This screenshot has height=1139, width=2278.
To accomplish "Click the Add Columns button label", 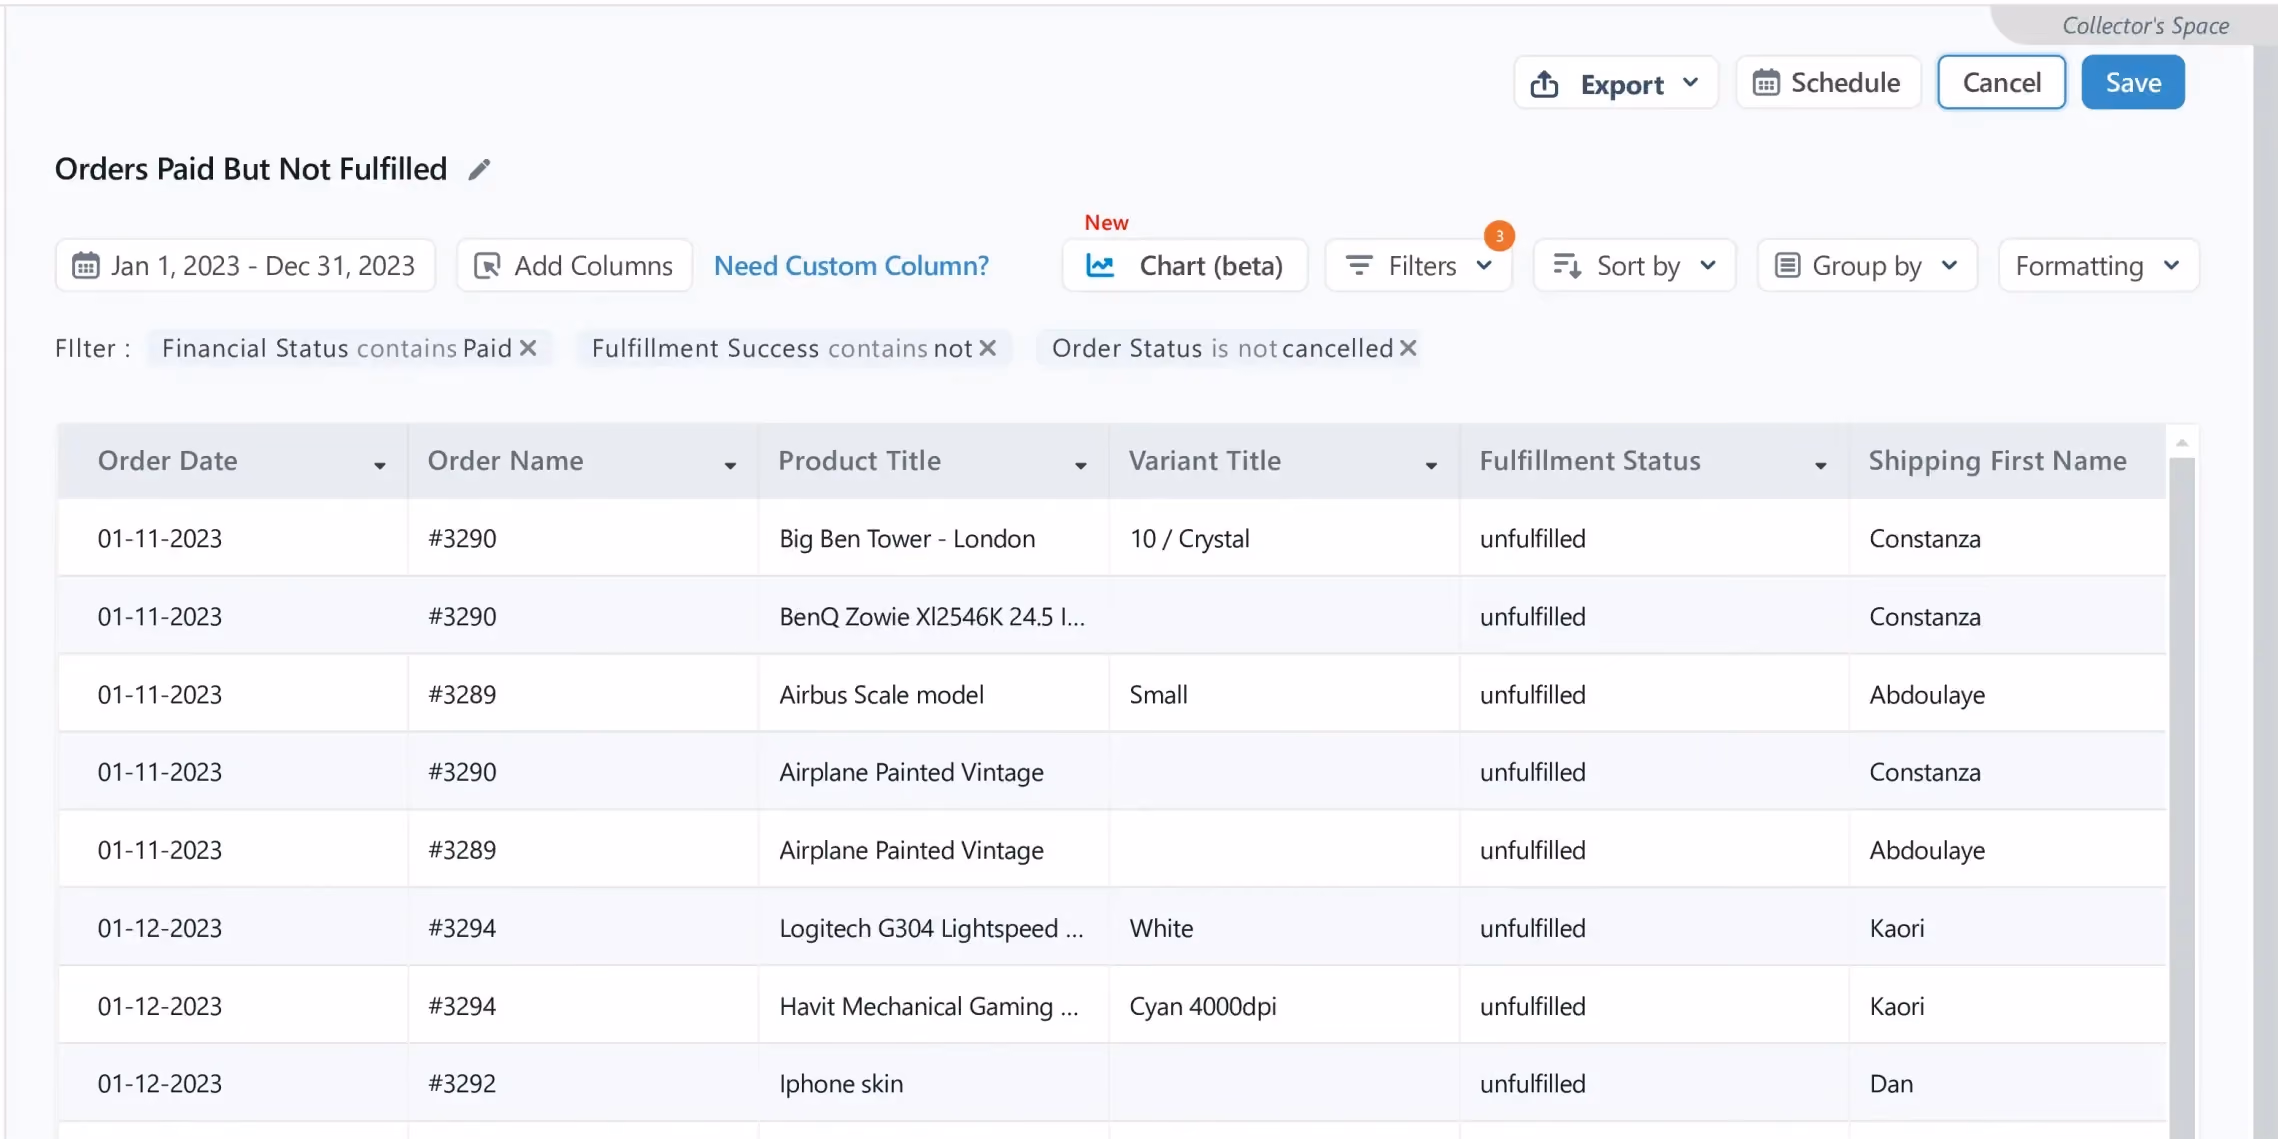I will (x=593, y=266).
